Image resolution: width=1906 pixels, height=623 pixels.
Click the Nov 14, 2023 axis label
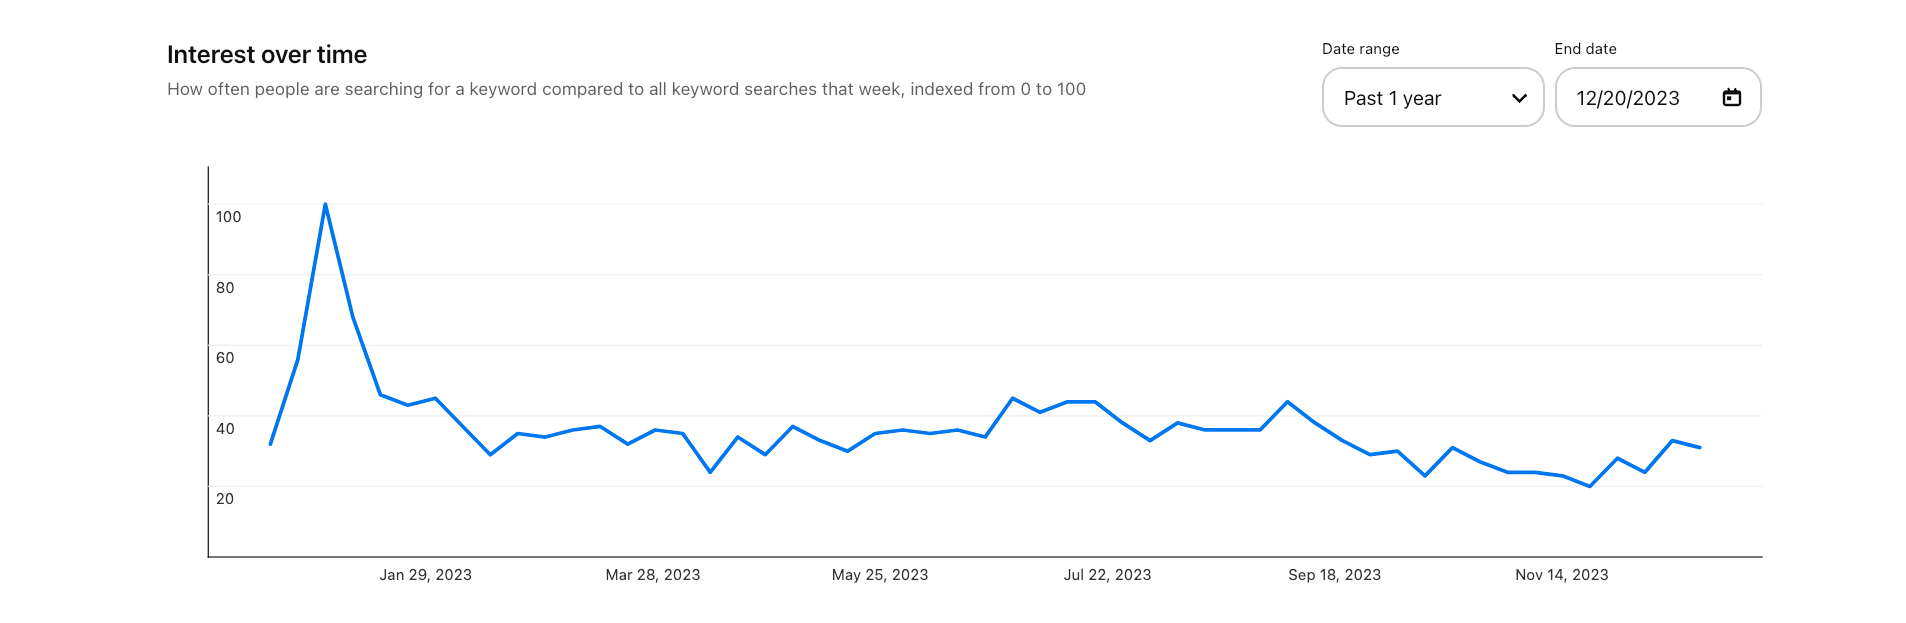pyautogui.click(x=1561, y=575)
